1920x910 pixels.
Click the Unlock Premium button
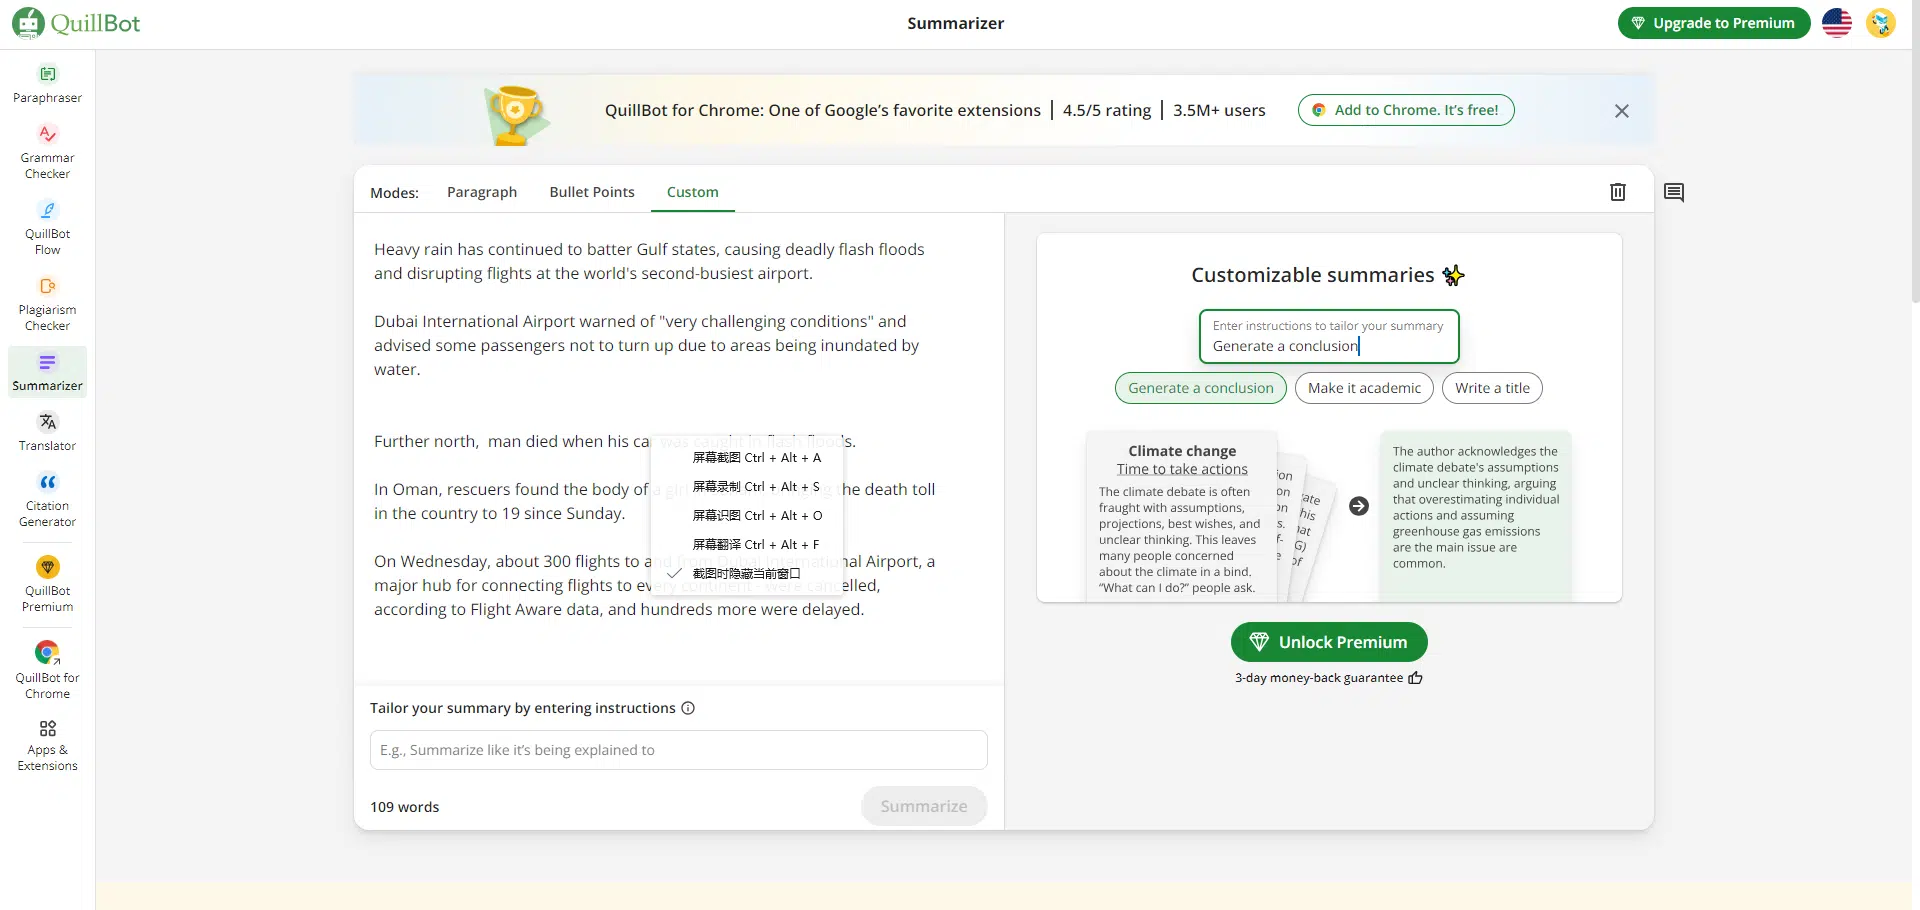pos(1329,642)
